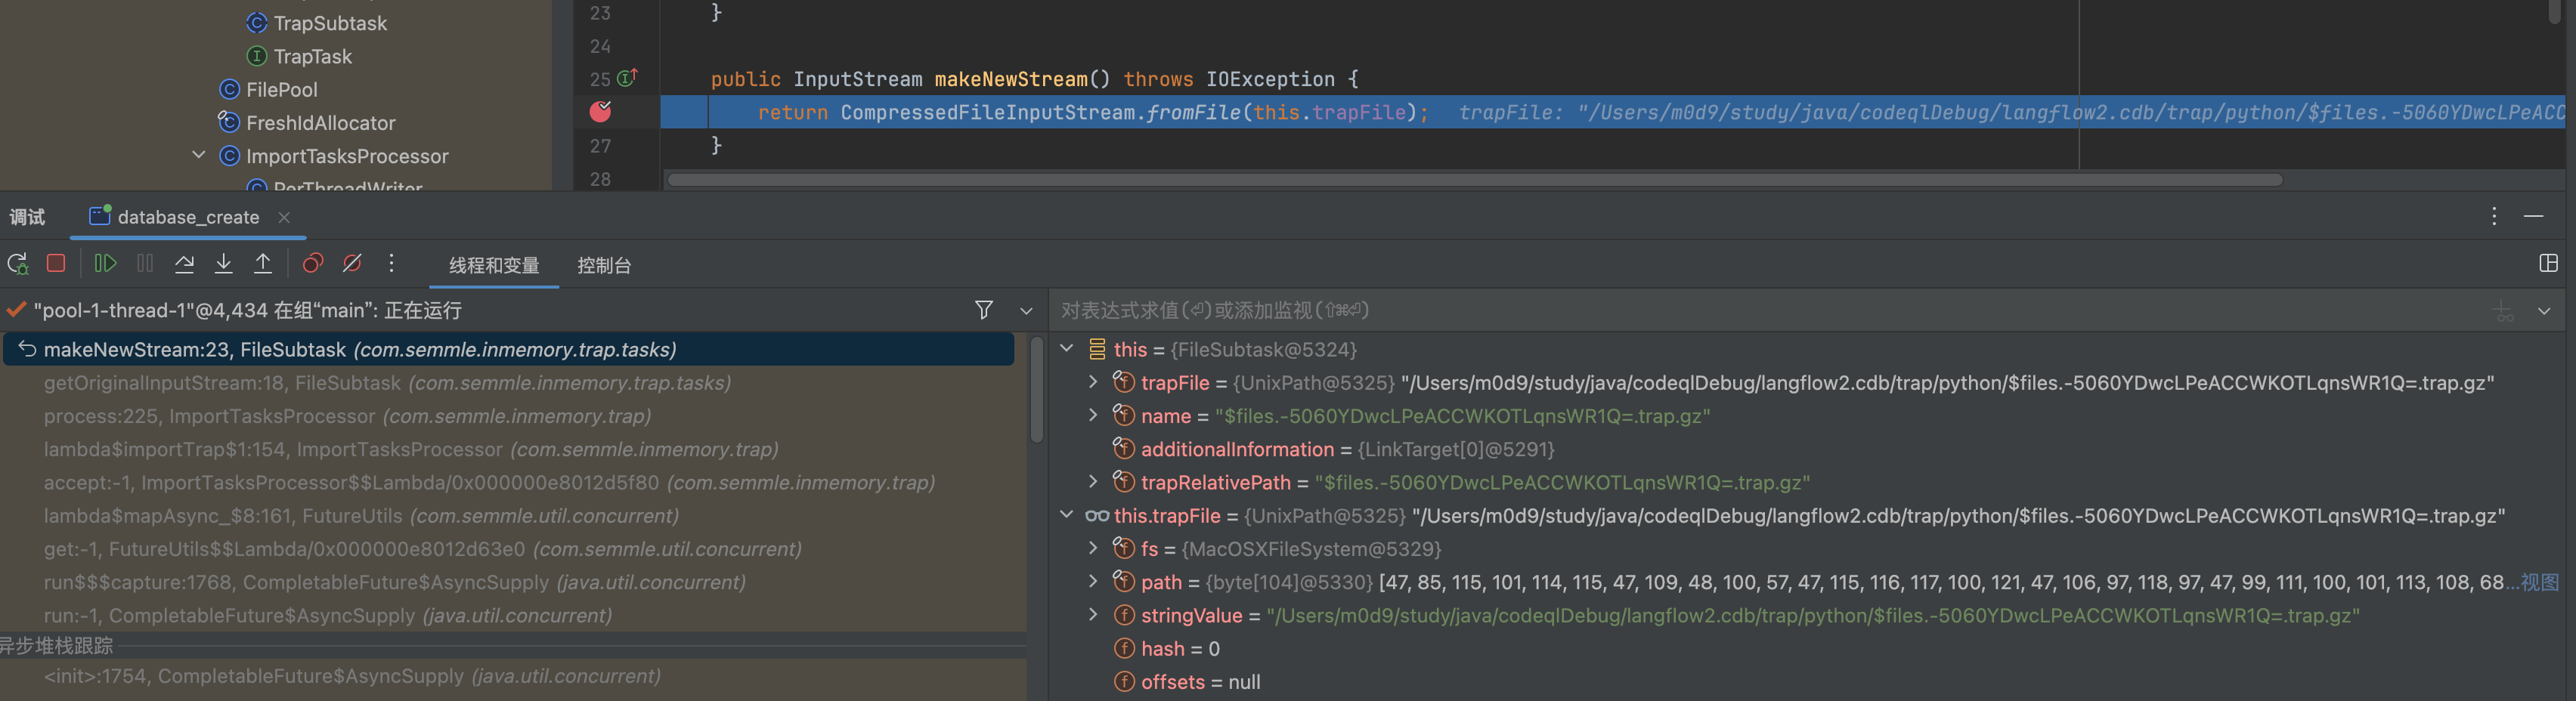Screen dimensions: 2576x701
Task: Select the lambda$mapAsync_$8:161 frame
Action: [x=513, y=516]
